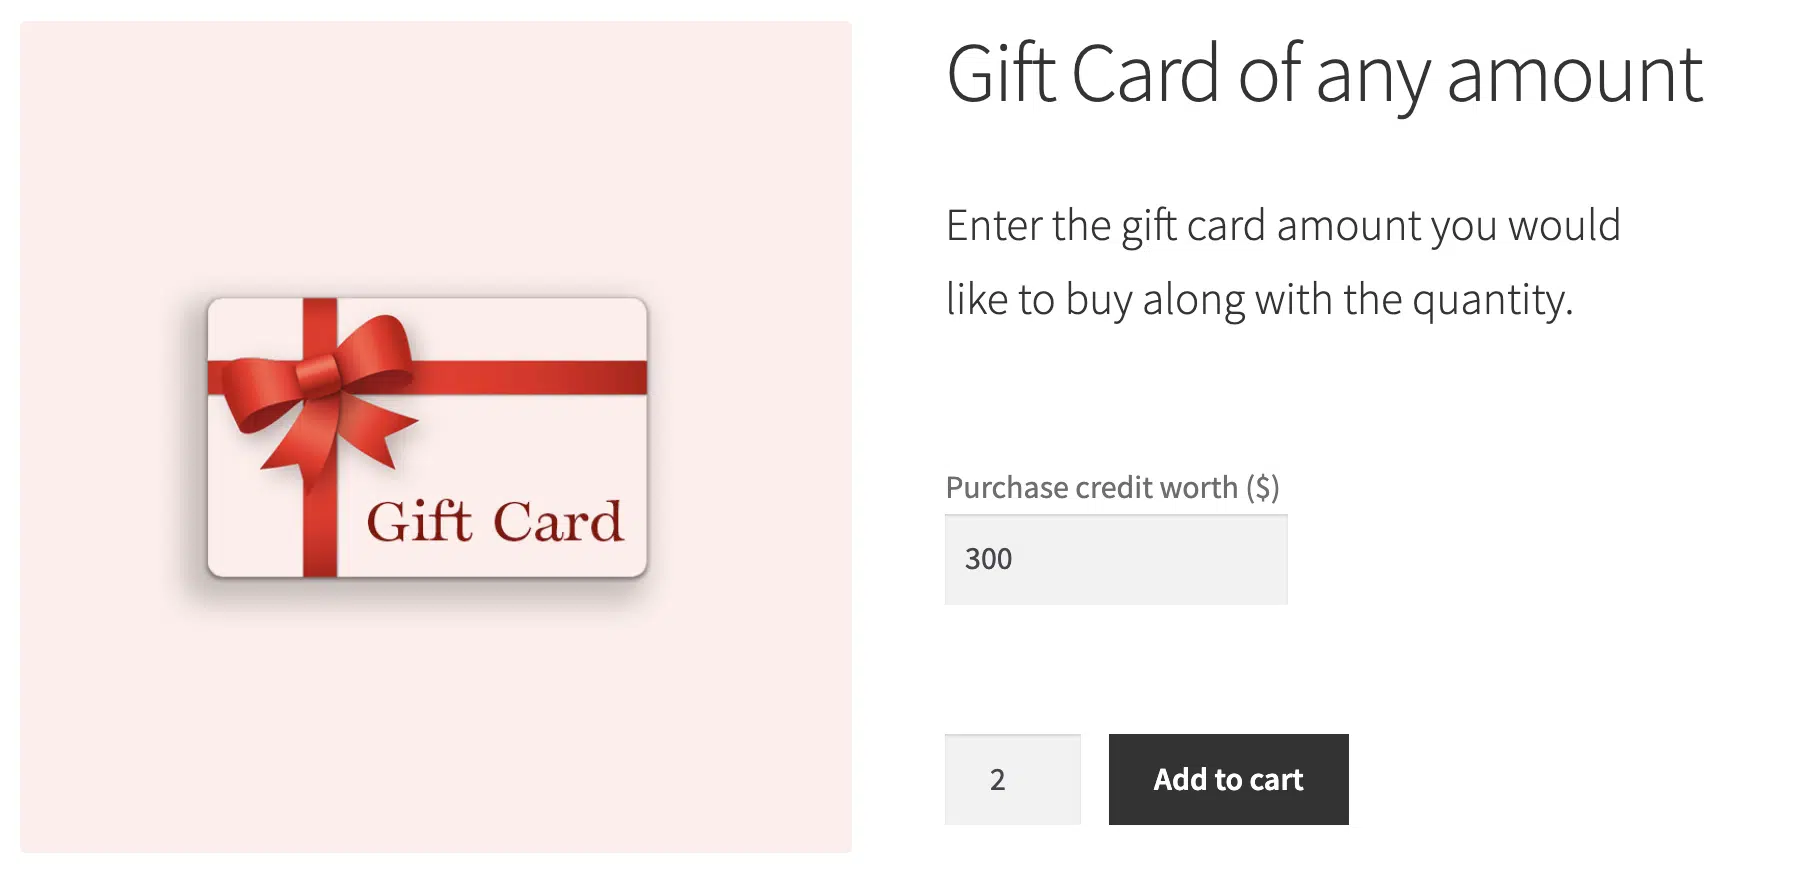The image size is (1808, 874).
Task: Click the "Purchase credit worth ($)" label
Action: pyautogui.click(x=1112, y=487)
